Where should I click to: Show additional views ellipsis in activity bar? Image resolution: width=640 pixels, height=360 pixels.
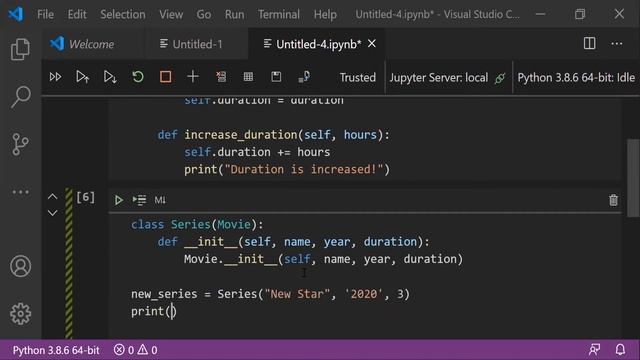point(20,192)
